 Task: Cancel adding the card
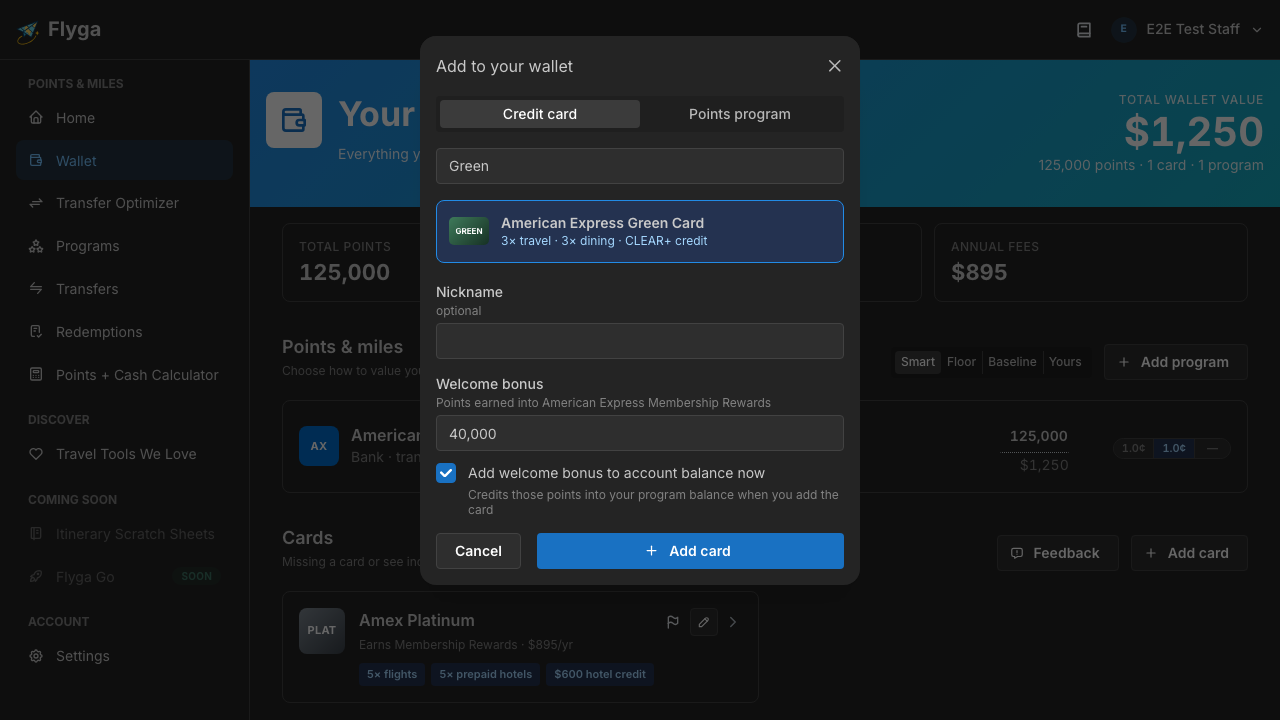478,551
